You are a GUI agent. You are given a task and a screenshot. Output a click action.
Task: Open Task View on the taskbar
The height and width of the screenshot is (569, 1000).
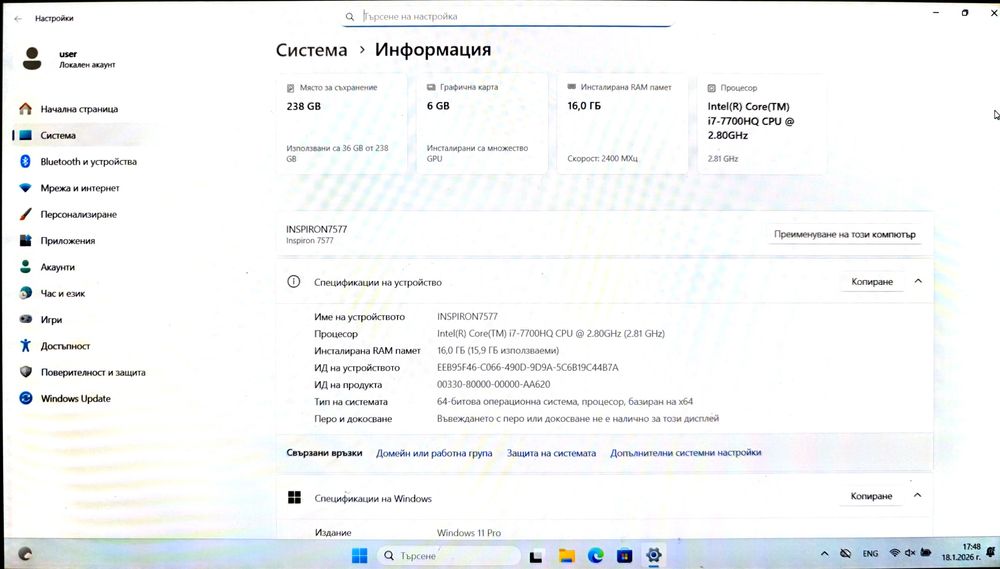[x=537, y=556]
